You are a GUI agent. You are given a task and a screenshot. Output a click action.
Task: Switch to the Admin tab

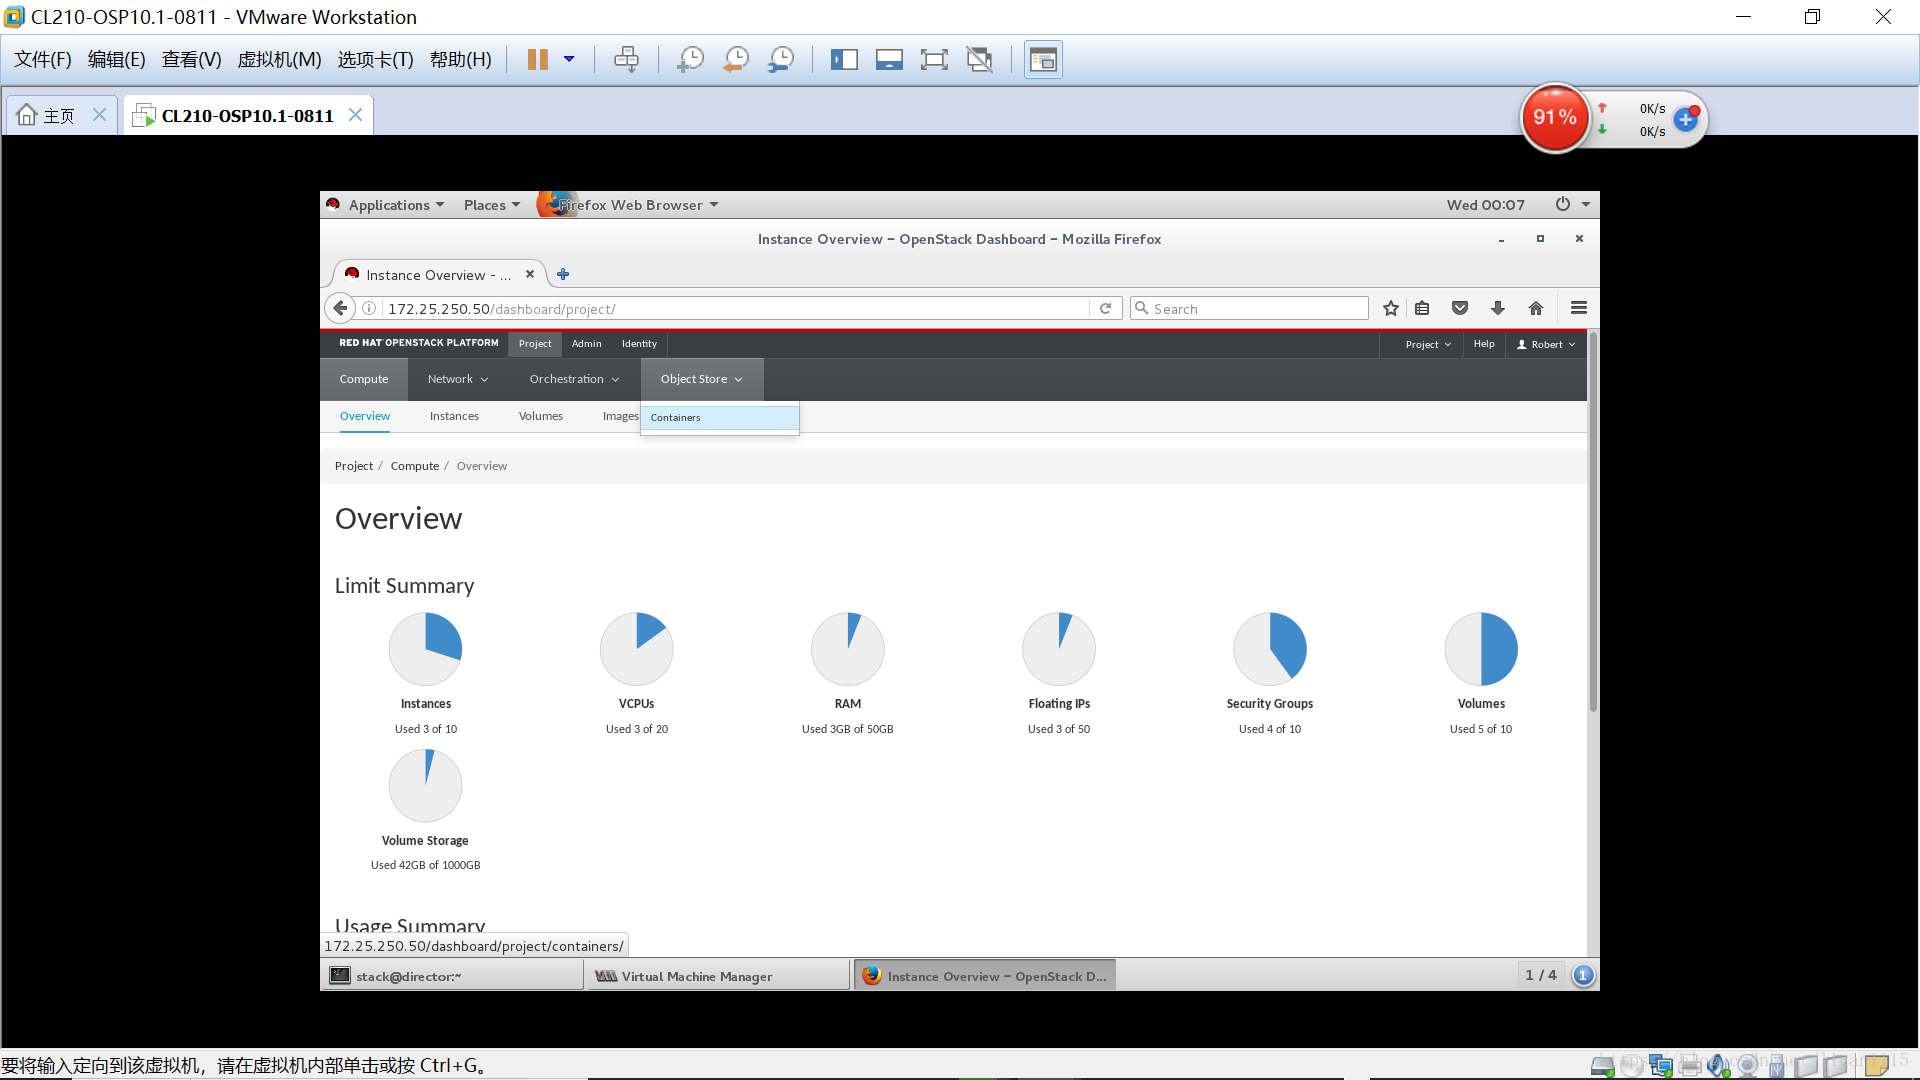[586, 344]
